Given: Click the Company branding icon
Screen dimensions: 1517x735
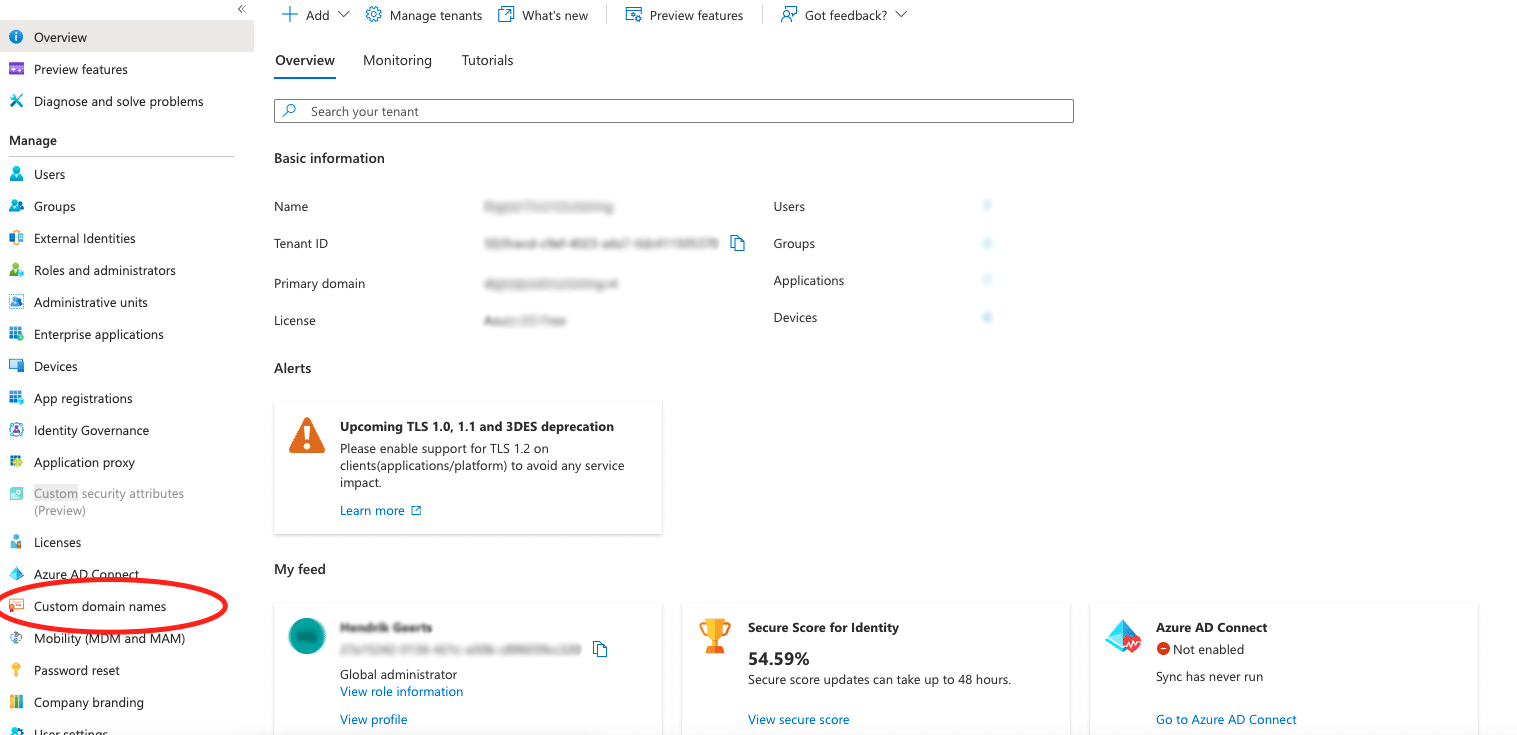Looking at the screenshot, I should [16, 702].
